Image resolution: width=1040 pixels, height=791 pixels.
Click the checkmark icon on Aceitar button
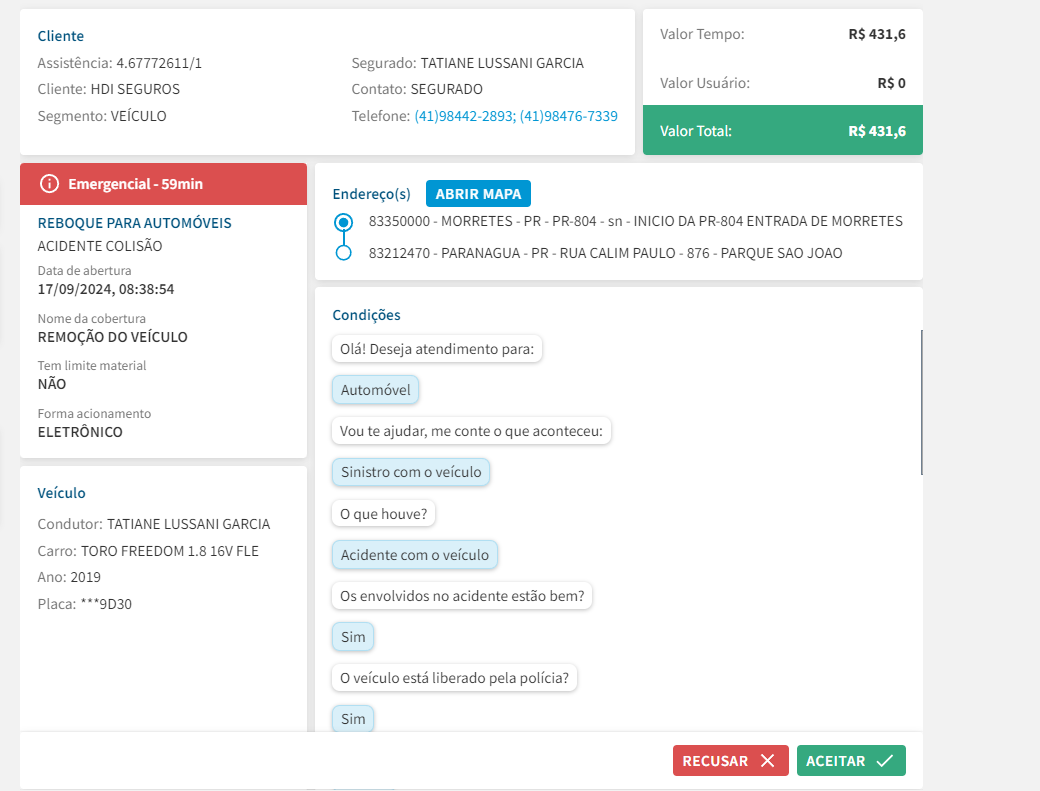tap(884, 761)
